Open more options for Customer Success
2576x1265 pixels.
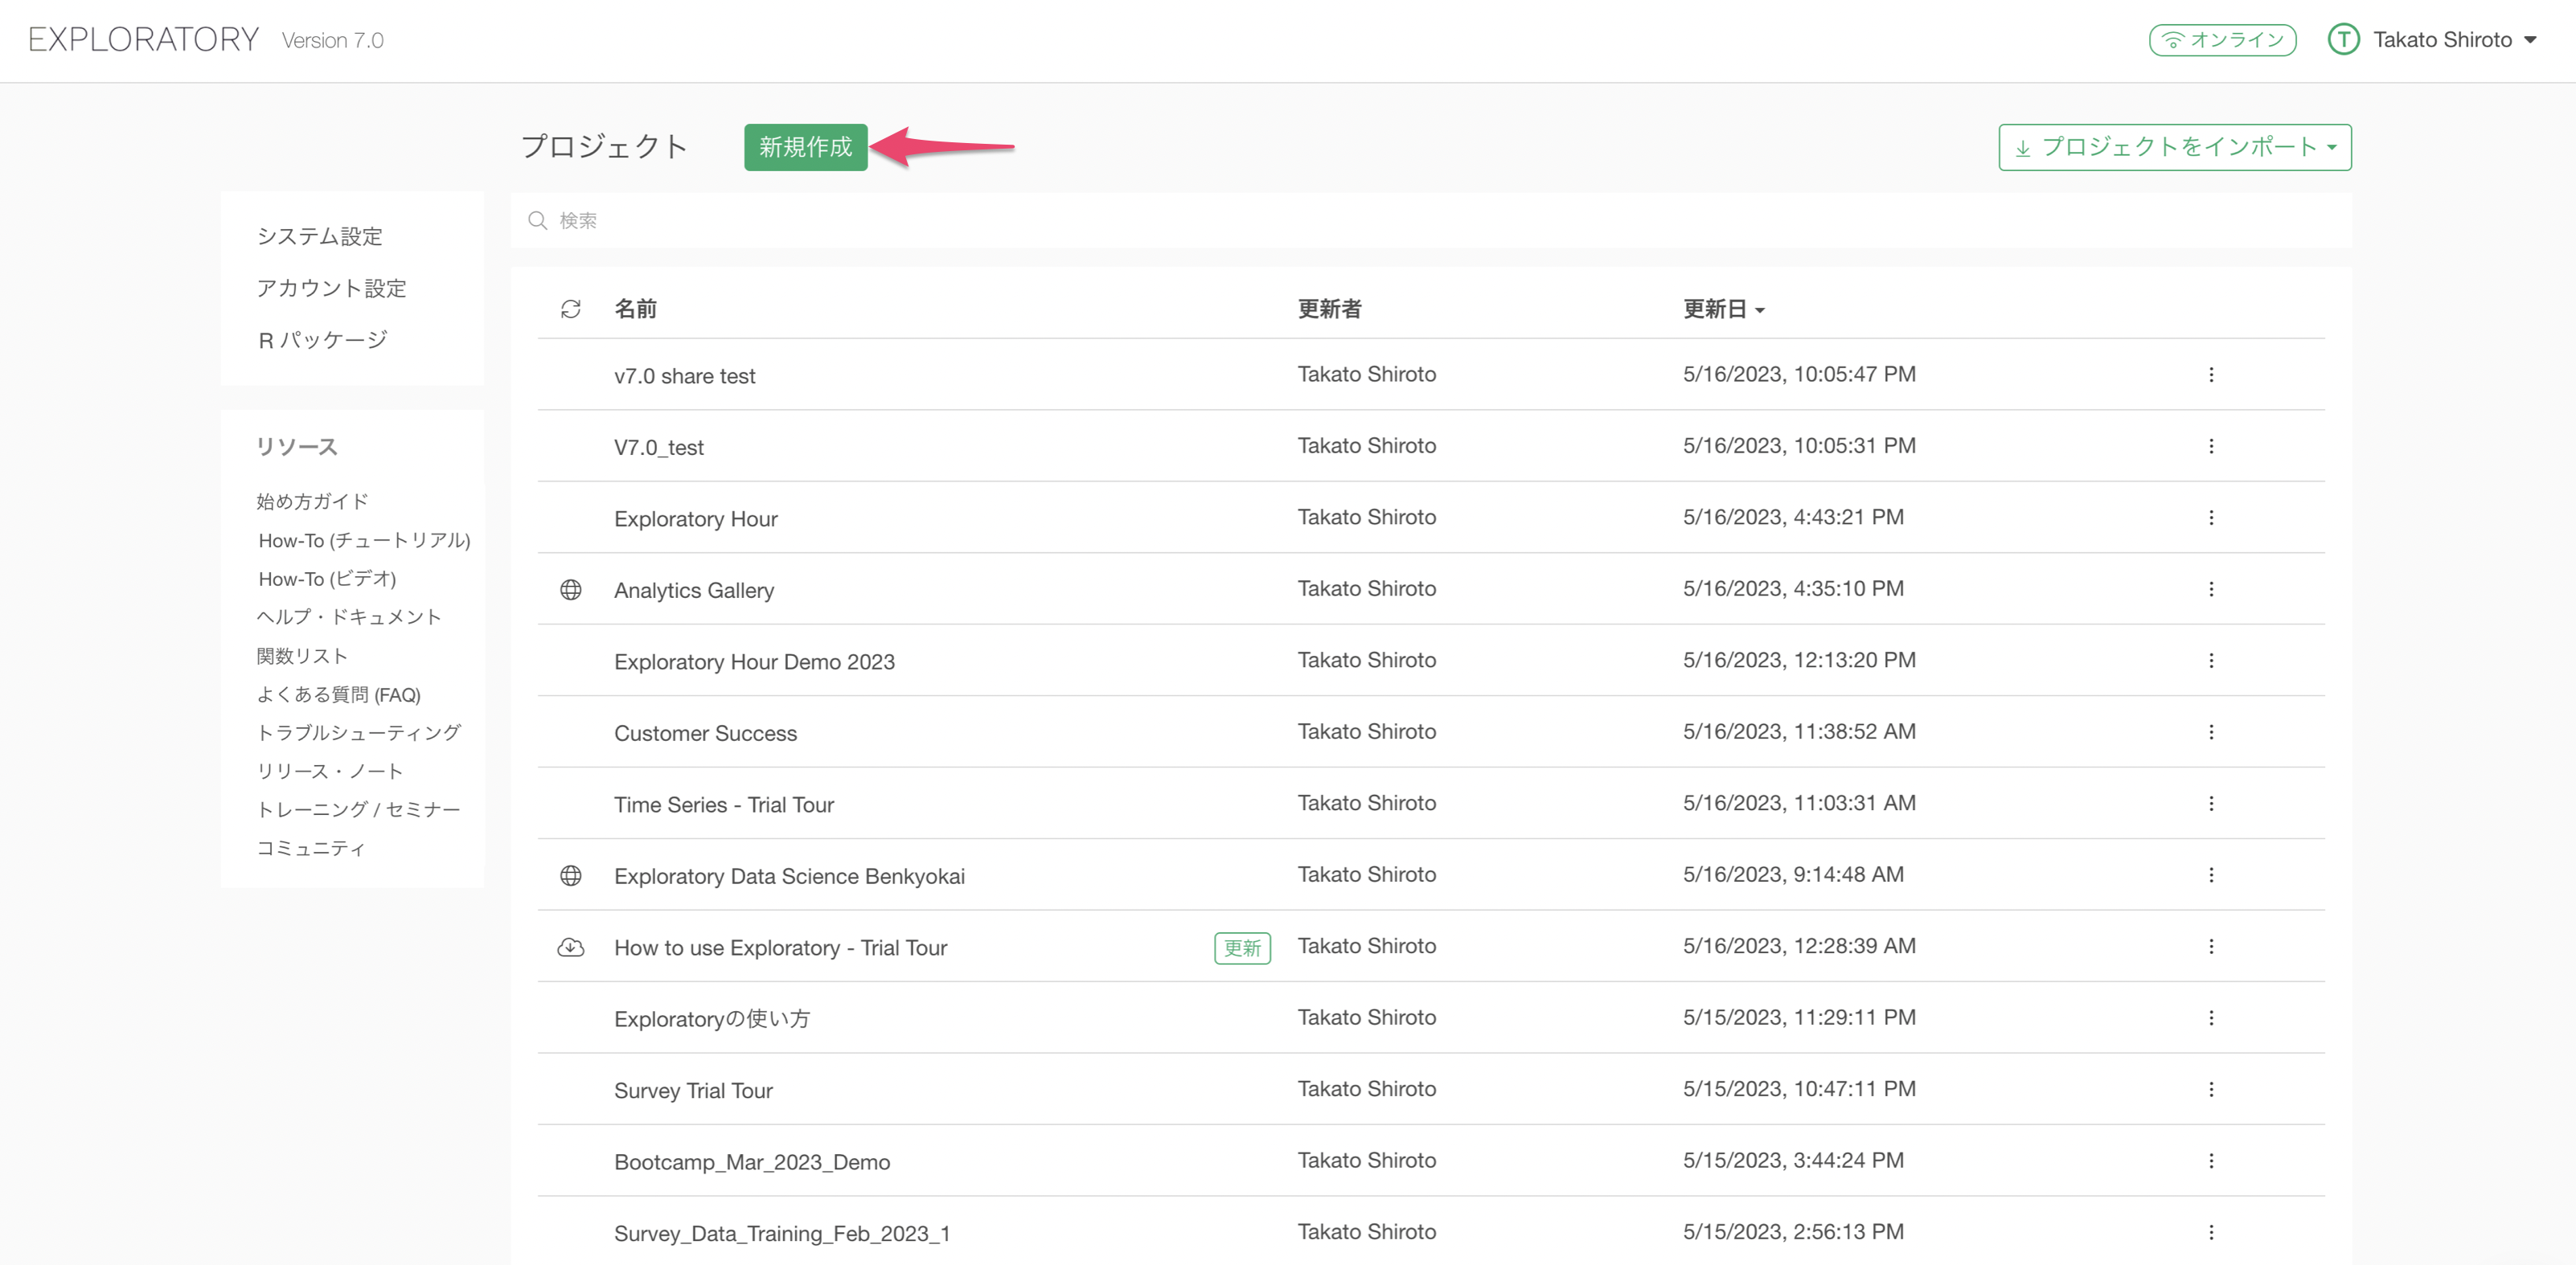click(2210, 732)
